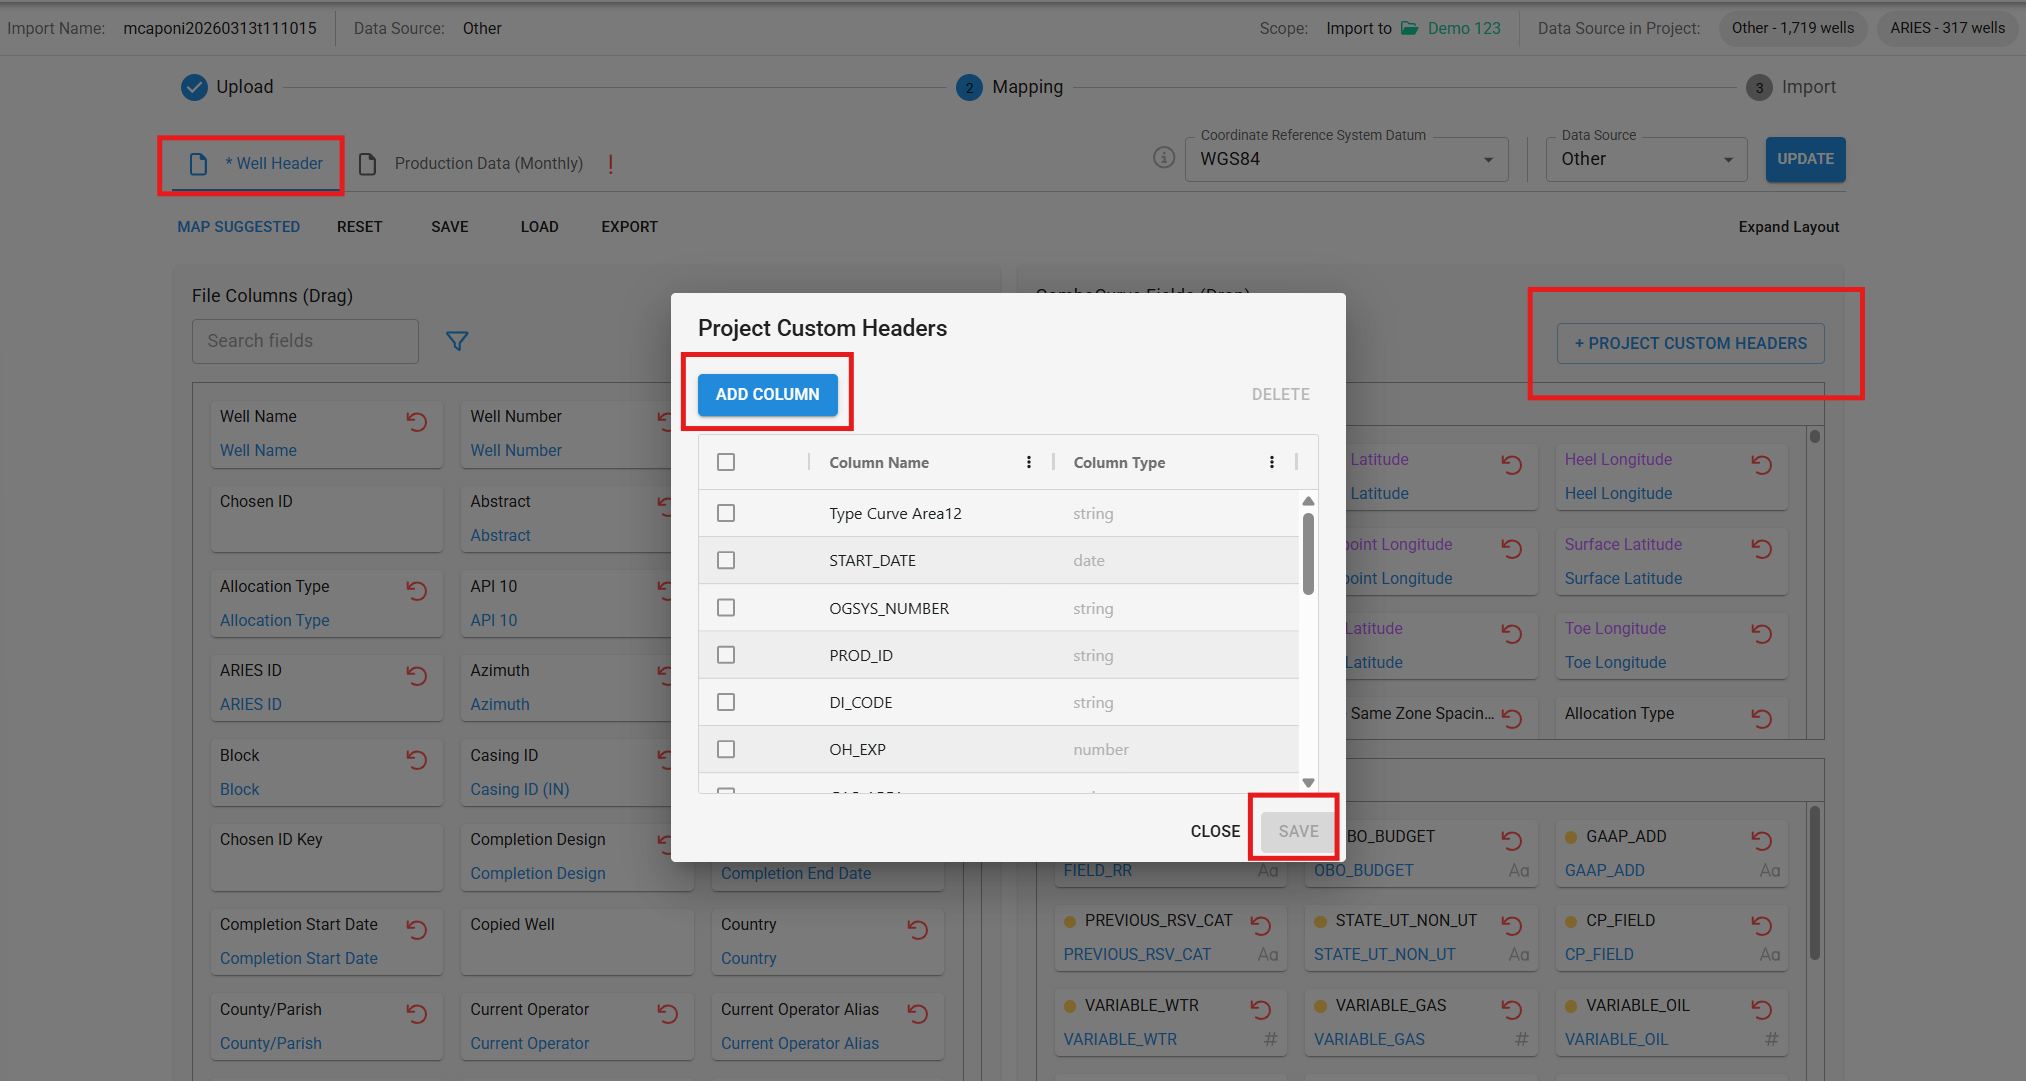Reset the Well Name mapping icon
2026x1081 pixels.
(x=417, y=422)
